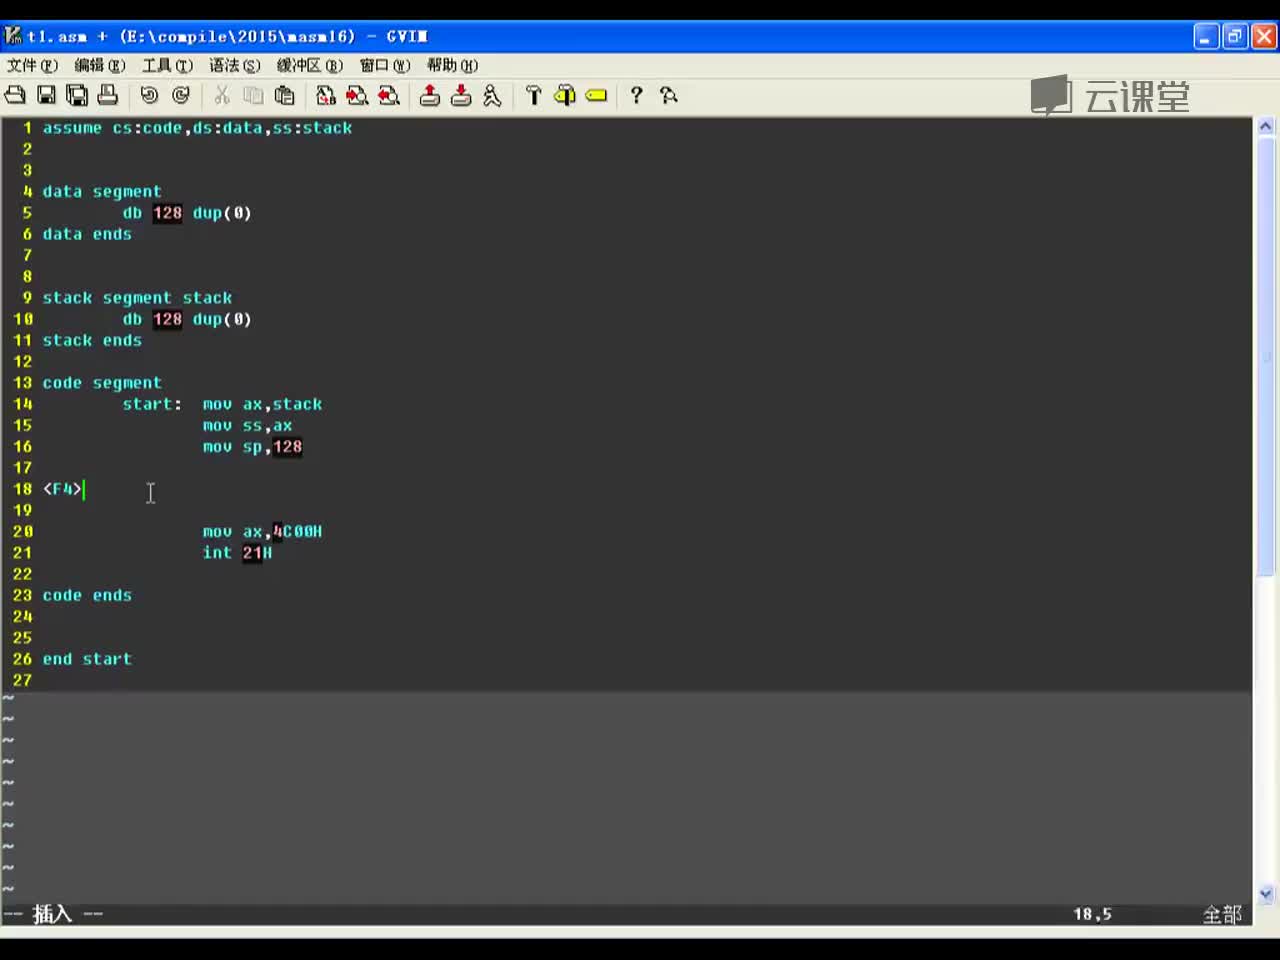Click '全部' in the status line
Screen dimensions: 1280x960
click(x=1222, y=914)
